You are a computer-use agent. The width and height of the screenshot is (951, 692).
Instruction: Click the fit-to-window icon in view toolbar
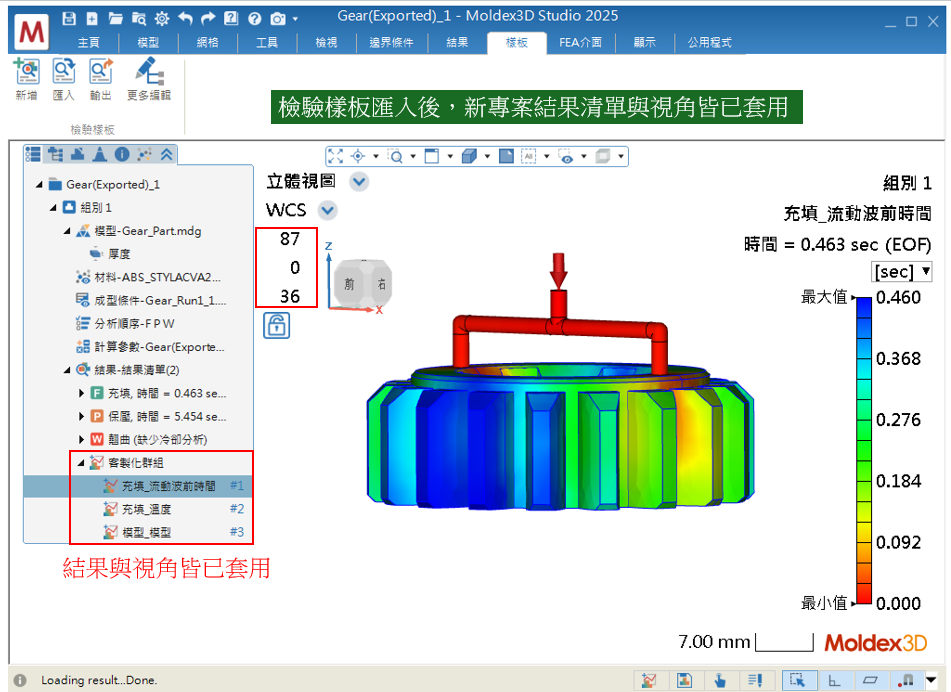335,156
